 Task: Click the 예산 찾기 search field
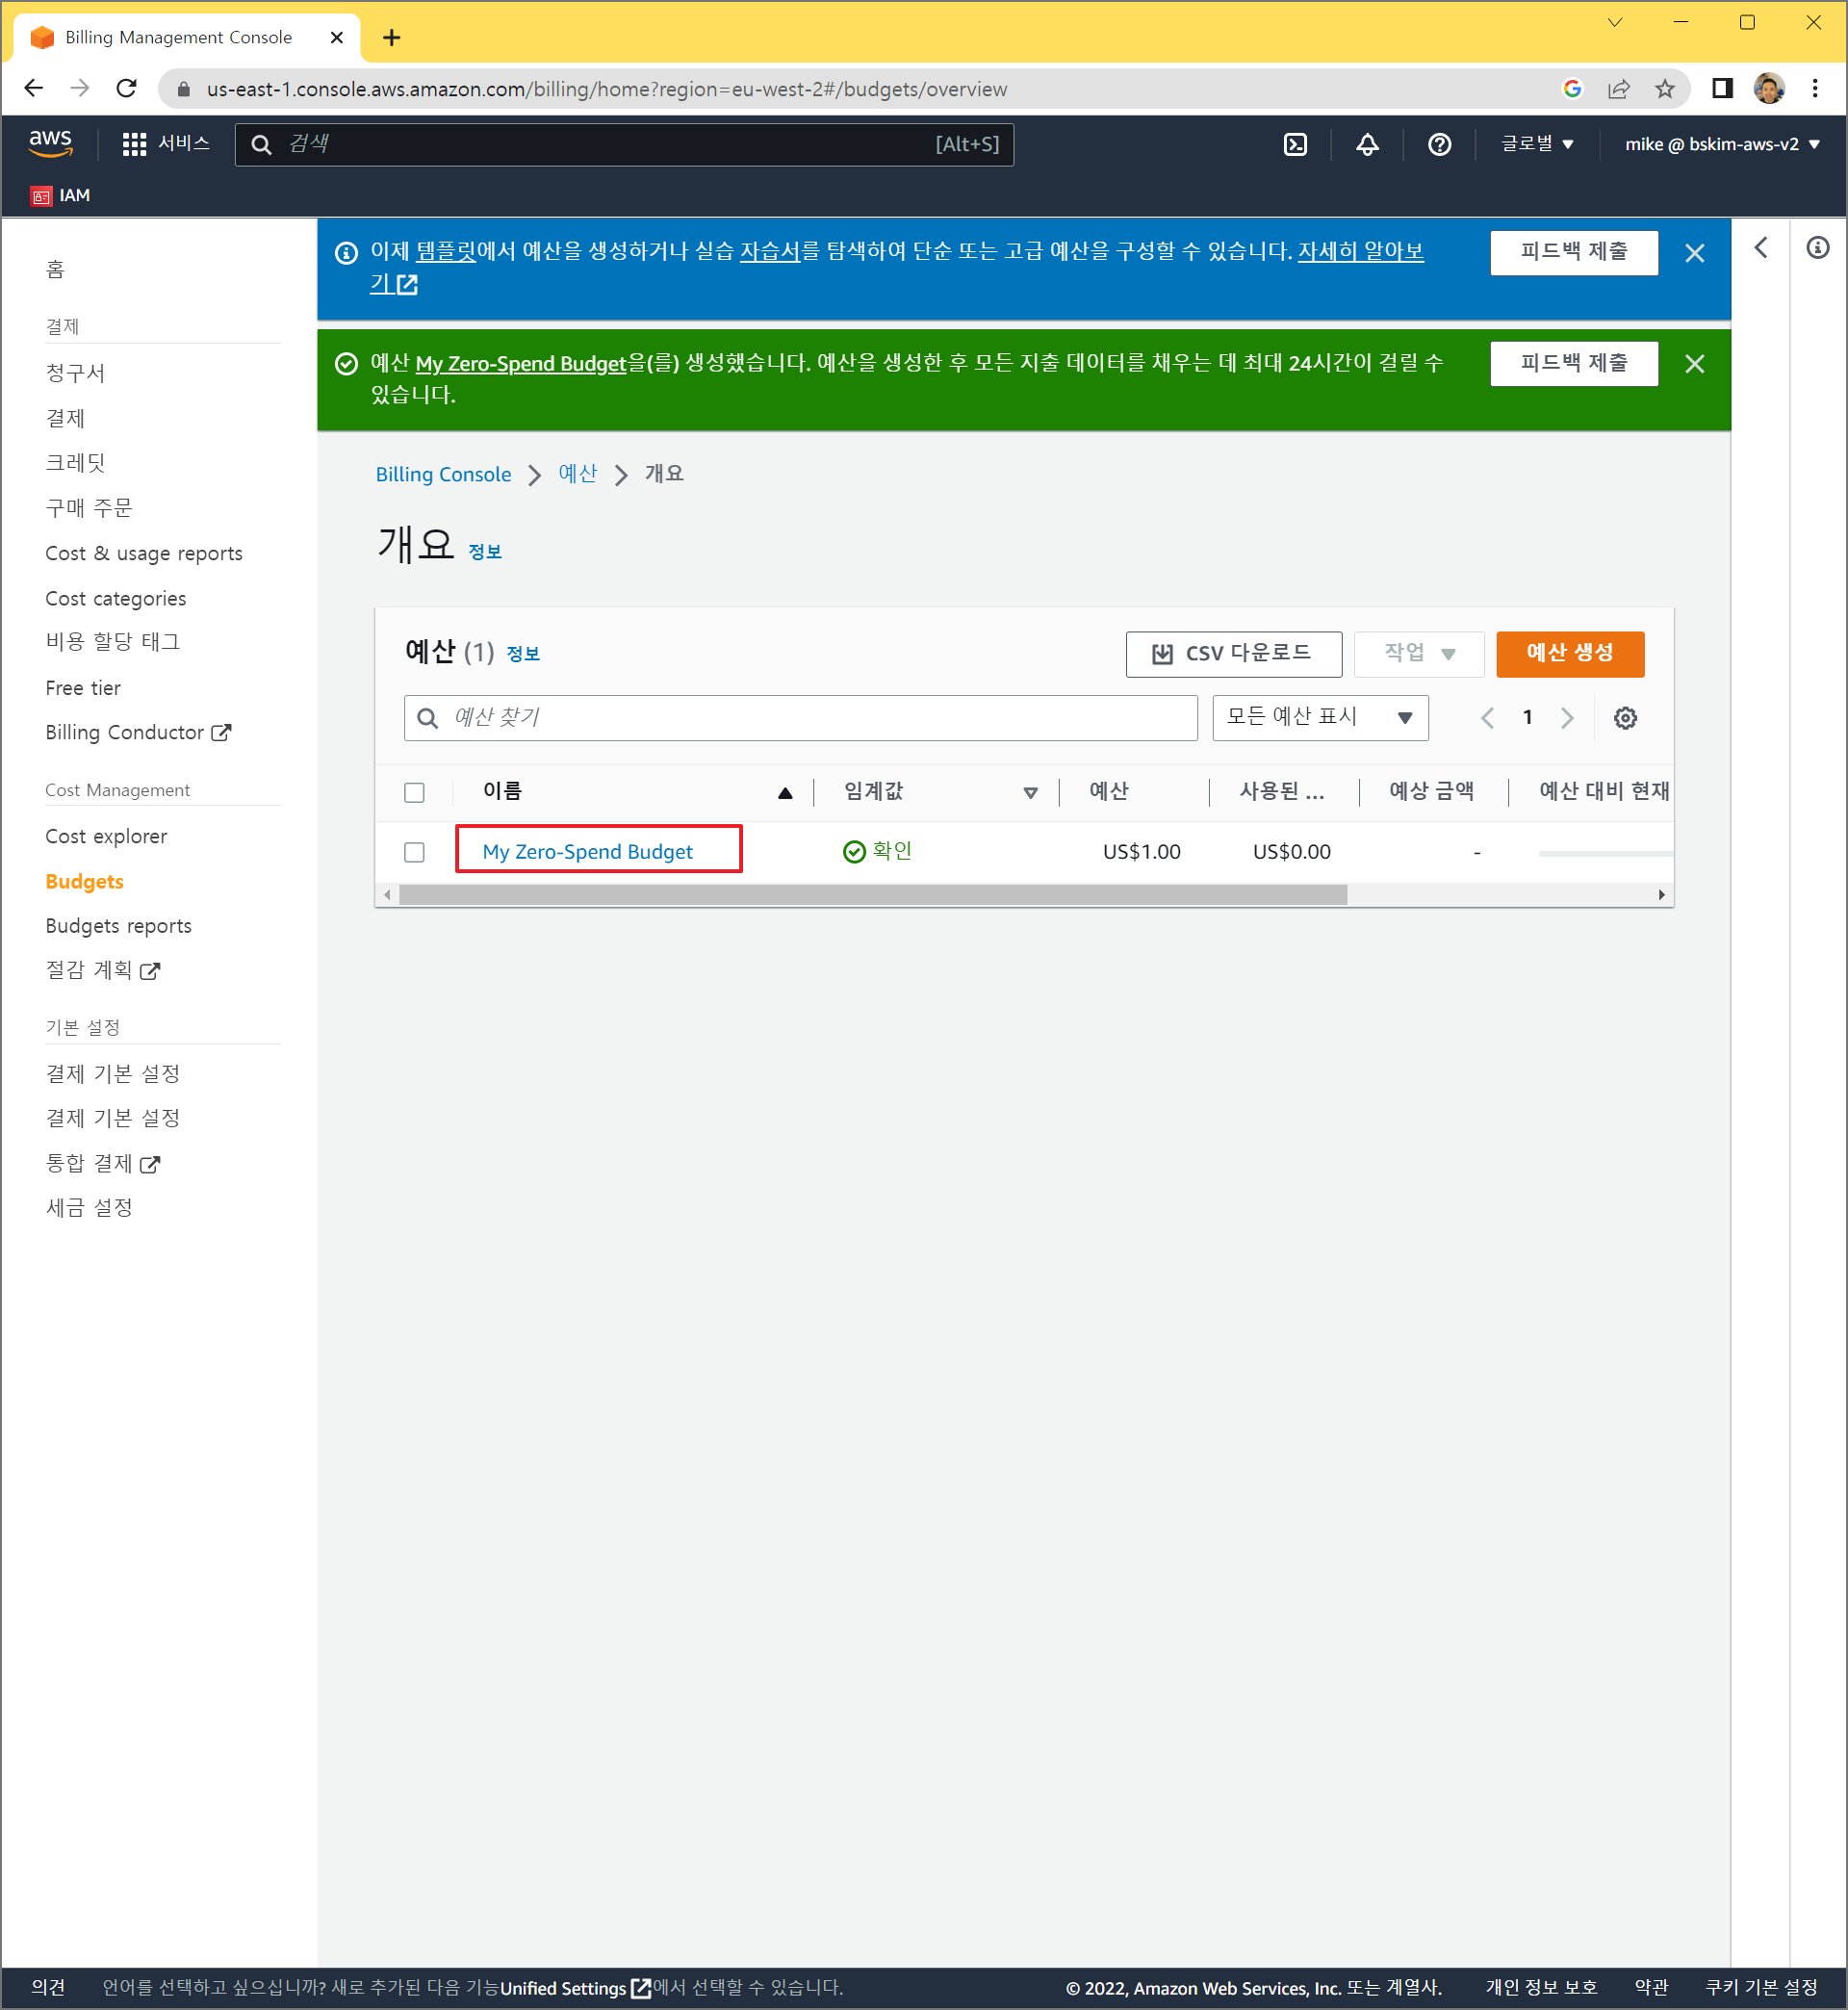(800, 718)
